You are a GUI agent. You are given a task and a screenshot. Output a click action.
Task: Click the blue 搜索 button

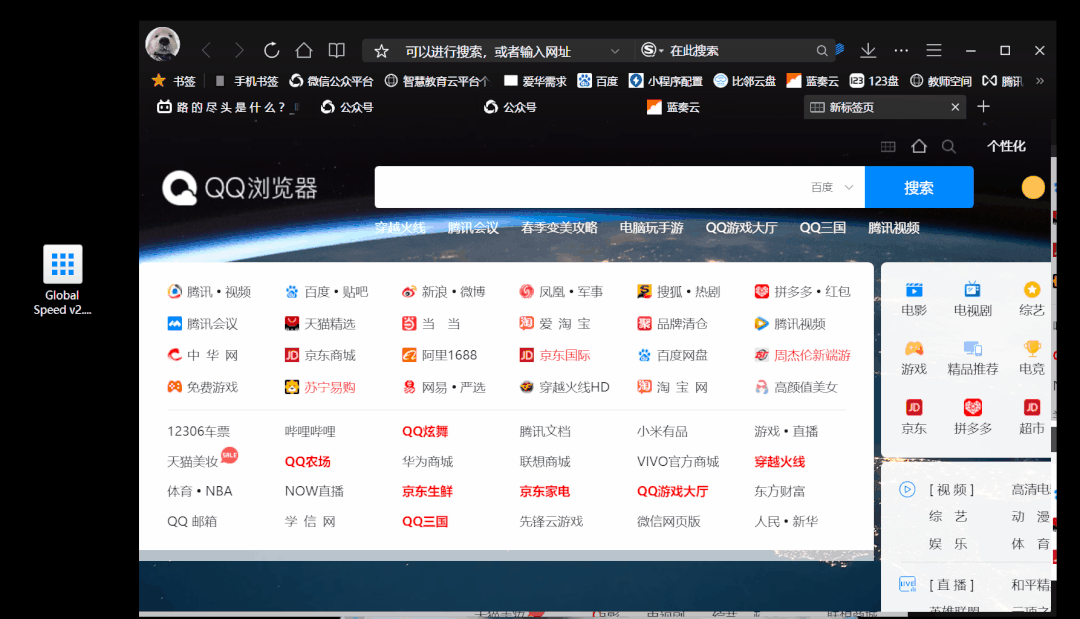click(919, 187)
